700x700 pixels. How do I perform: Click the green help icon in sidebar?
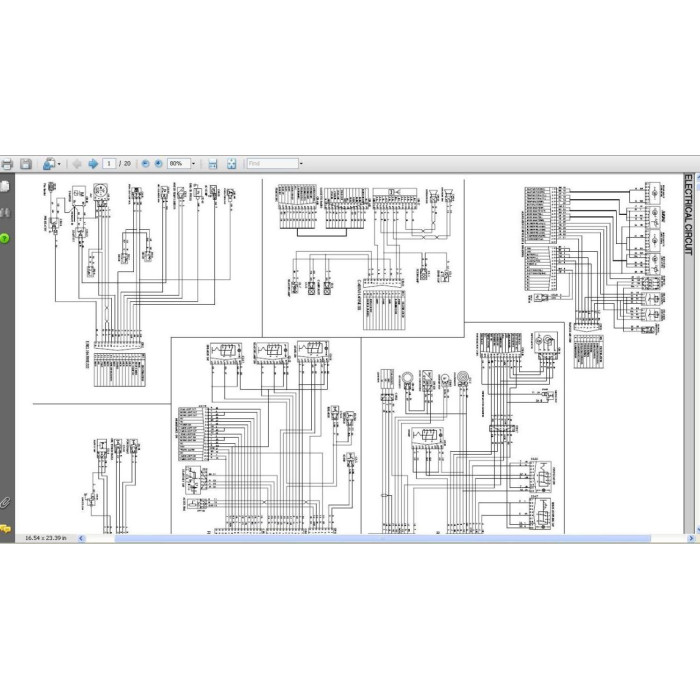[x=4, y=238]
